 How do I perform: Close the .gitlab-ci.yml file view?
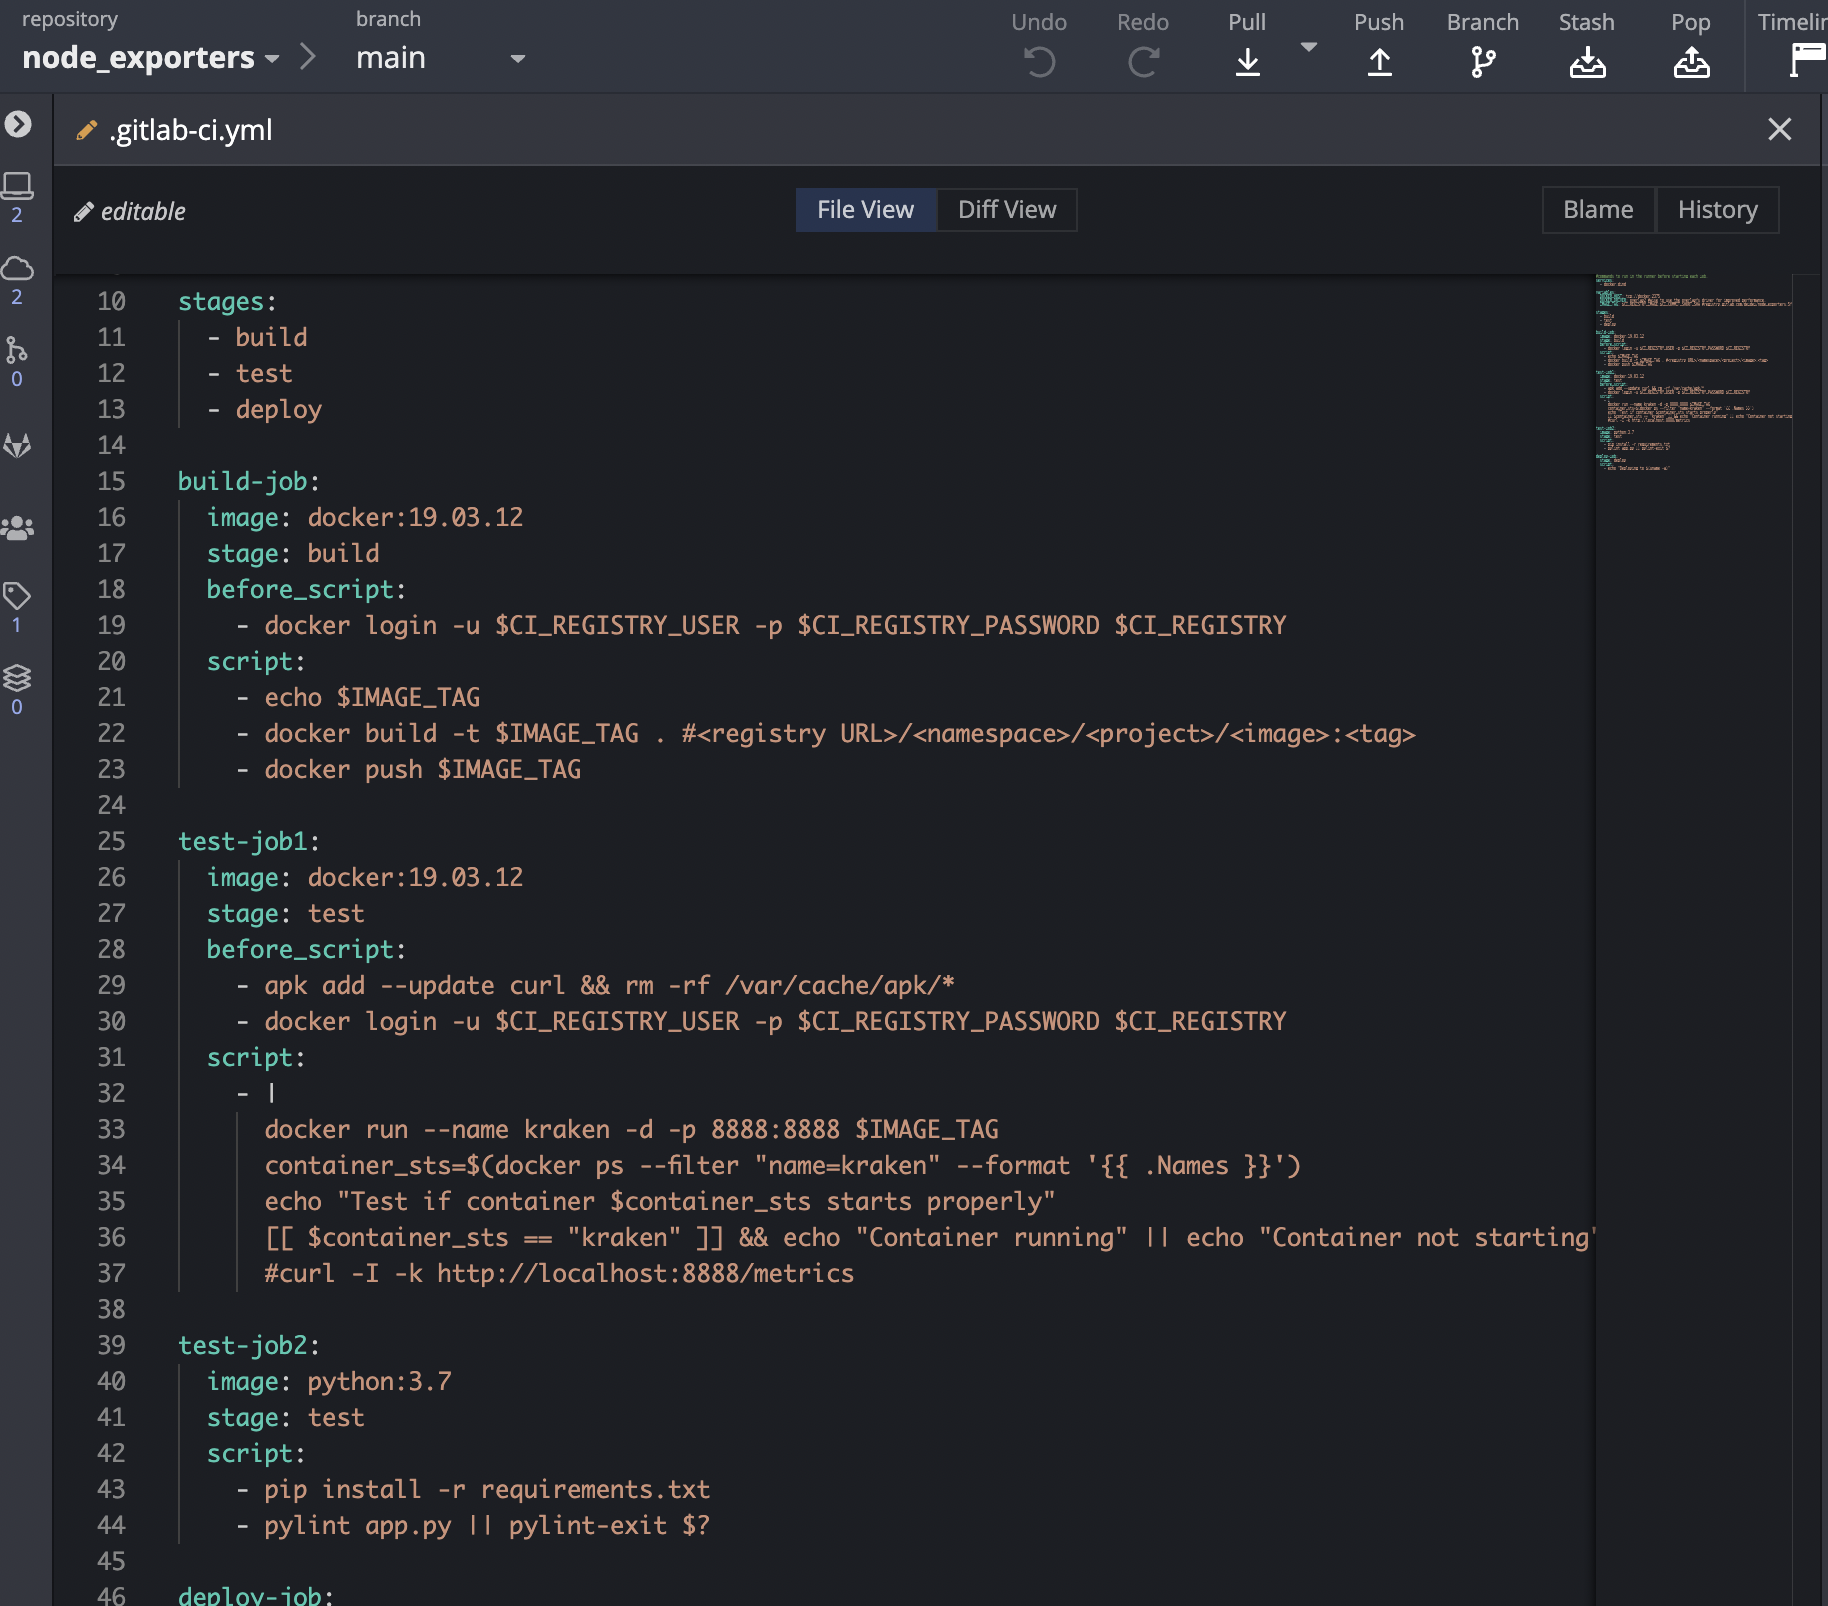point(1779,129)
